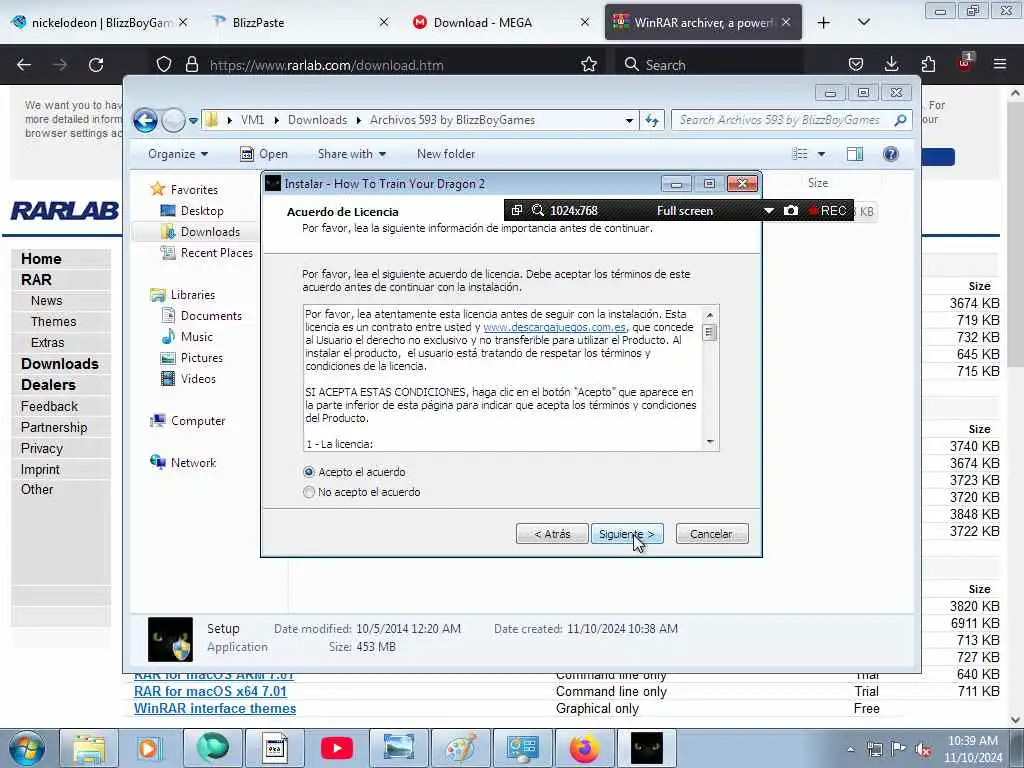Image resolution: width=1024 pixels, height=768 pixels.
Task: Click the Explorer help question mark icon
Action: pyautogui.click(x=891, y=154)
